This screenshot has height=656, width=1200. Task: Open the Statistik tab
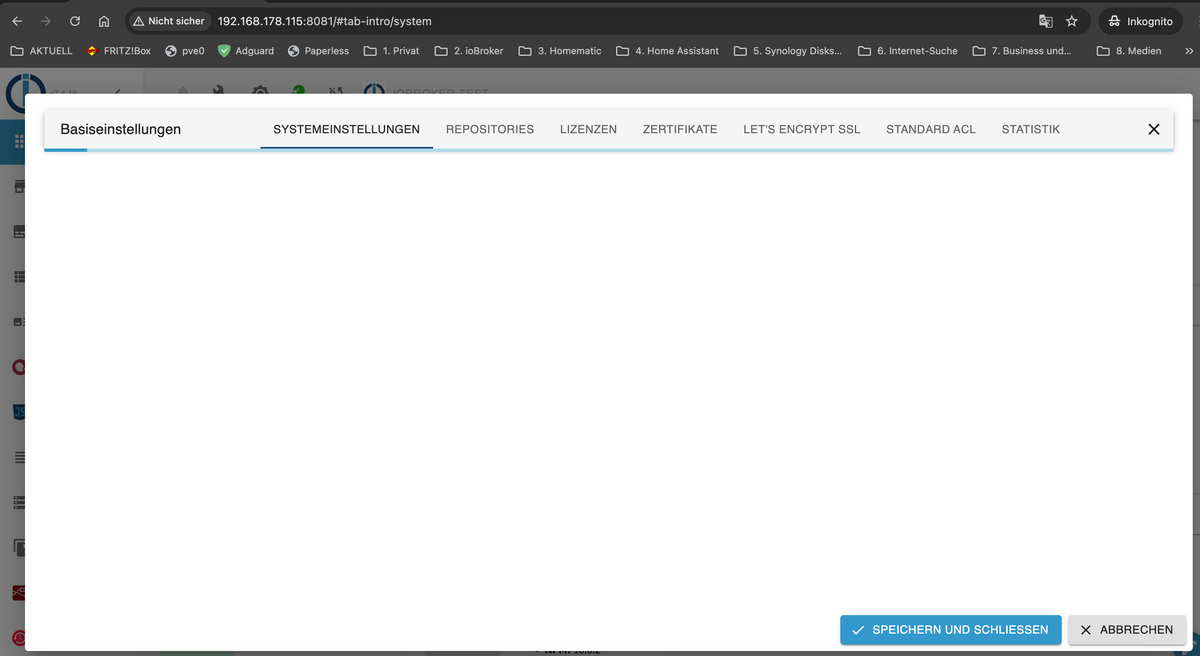(1031, 129)
